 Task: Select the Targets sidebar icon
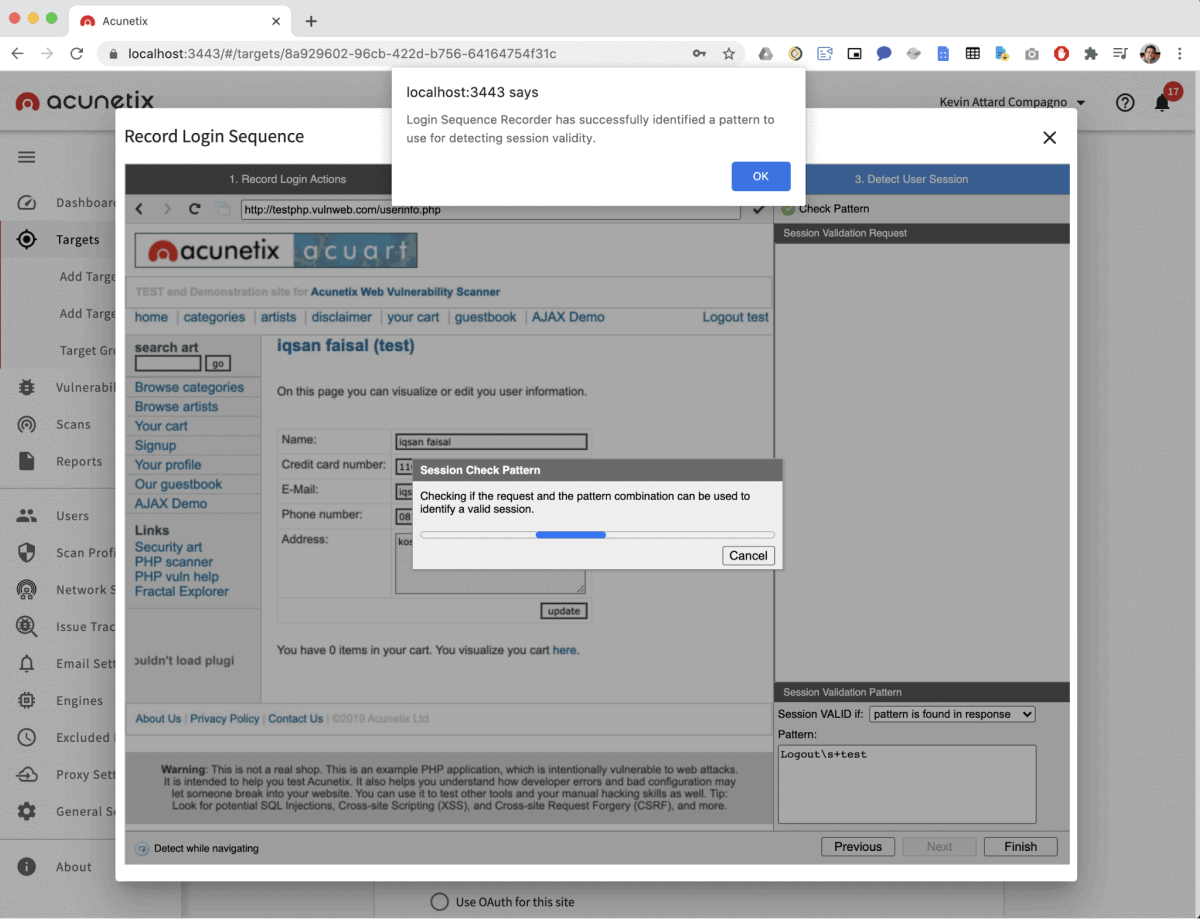pos(27,240)
